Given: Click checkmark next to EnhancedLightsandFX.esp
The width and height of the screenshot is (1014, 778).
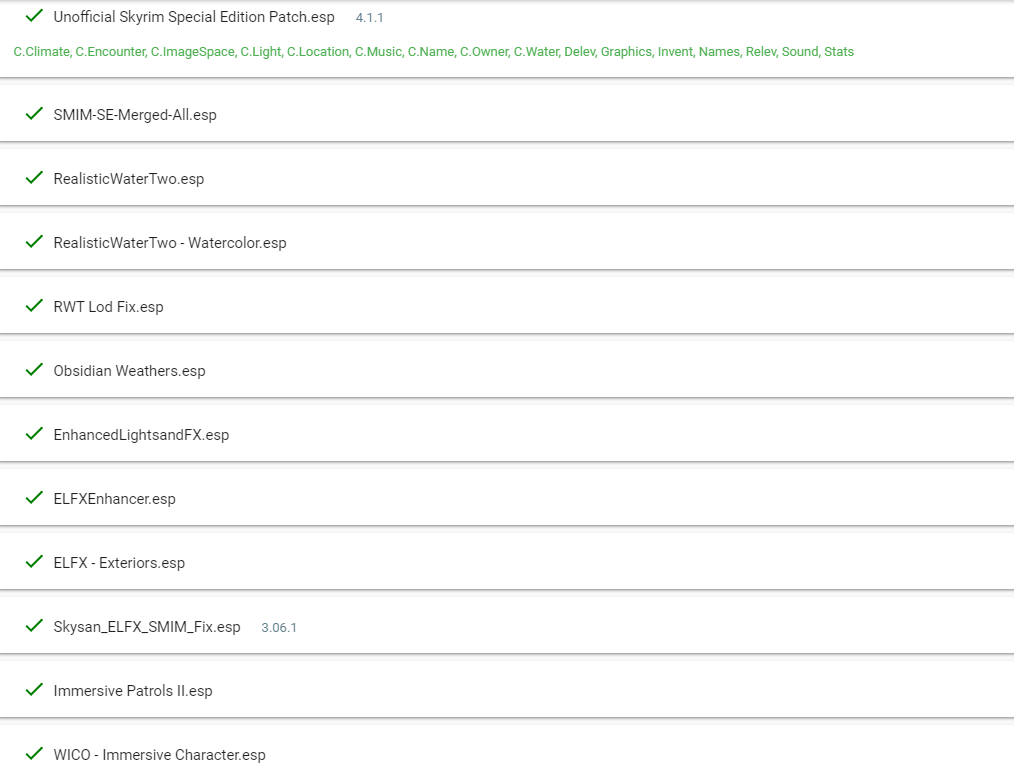Looking at the screenshot, I should pyautogui.click(x=34, y=434).
